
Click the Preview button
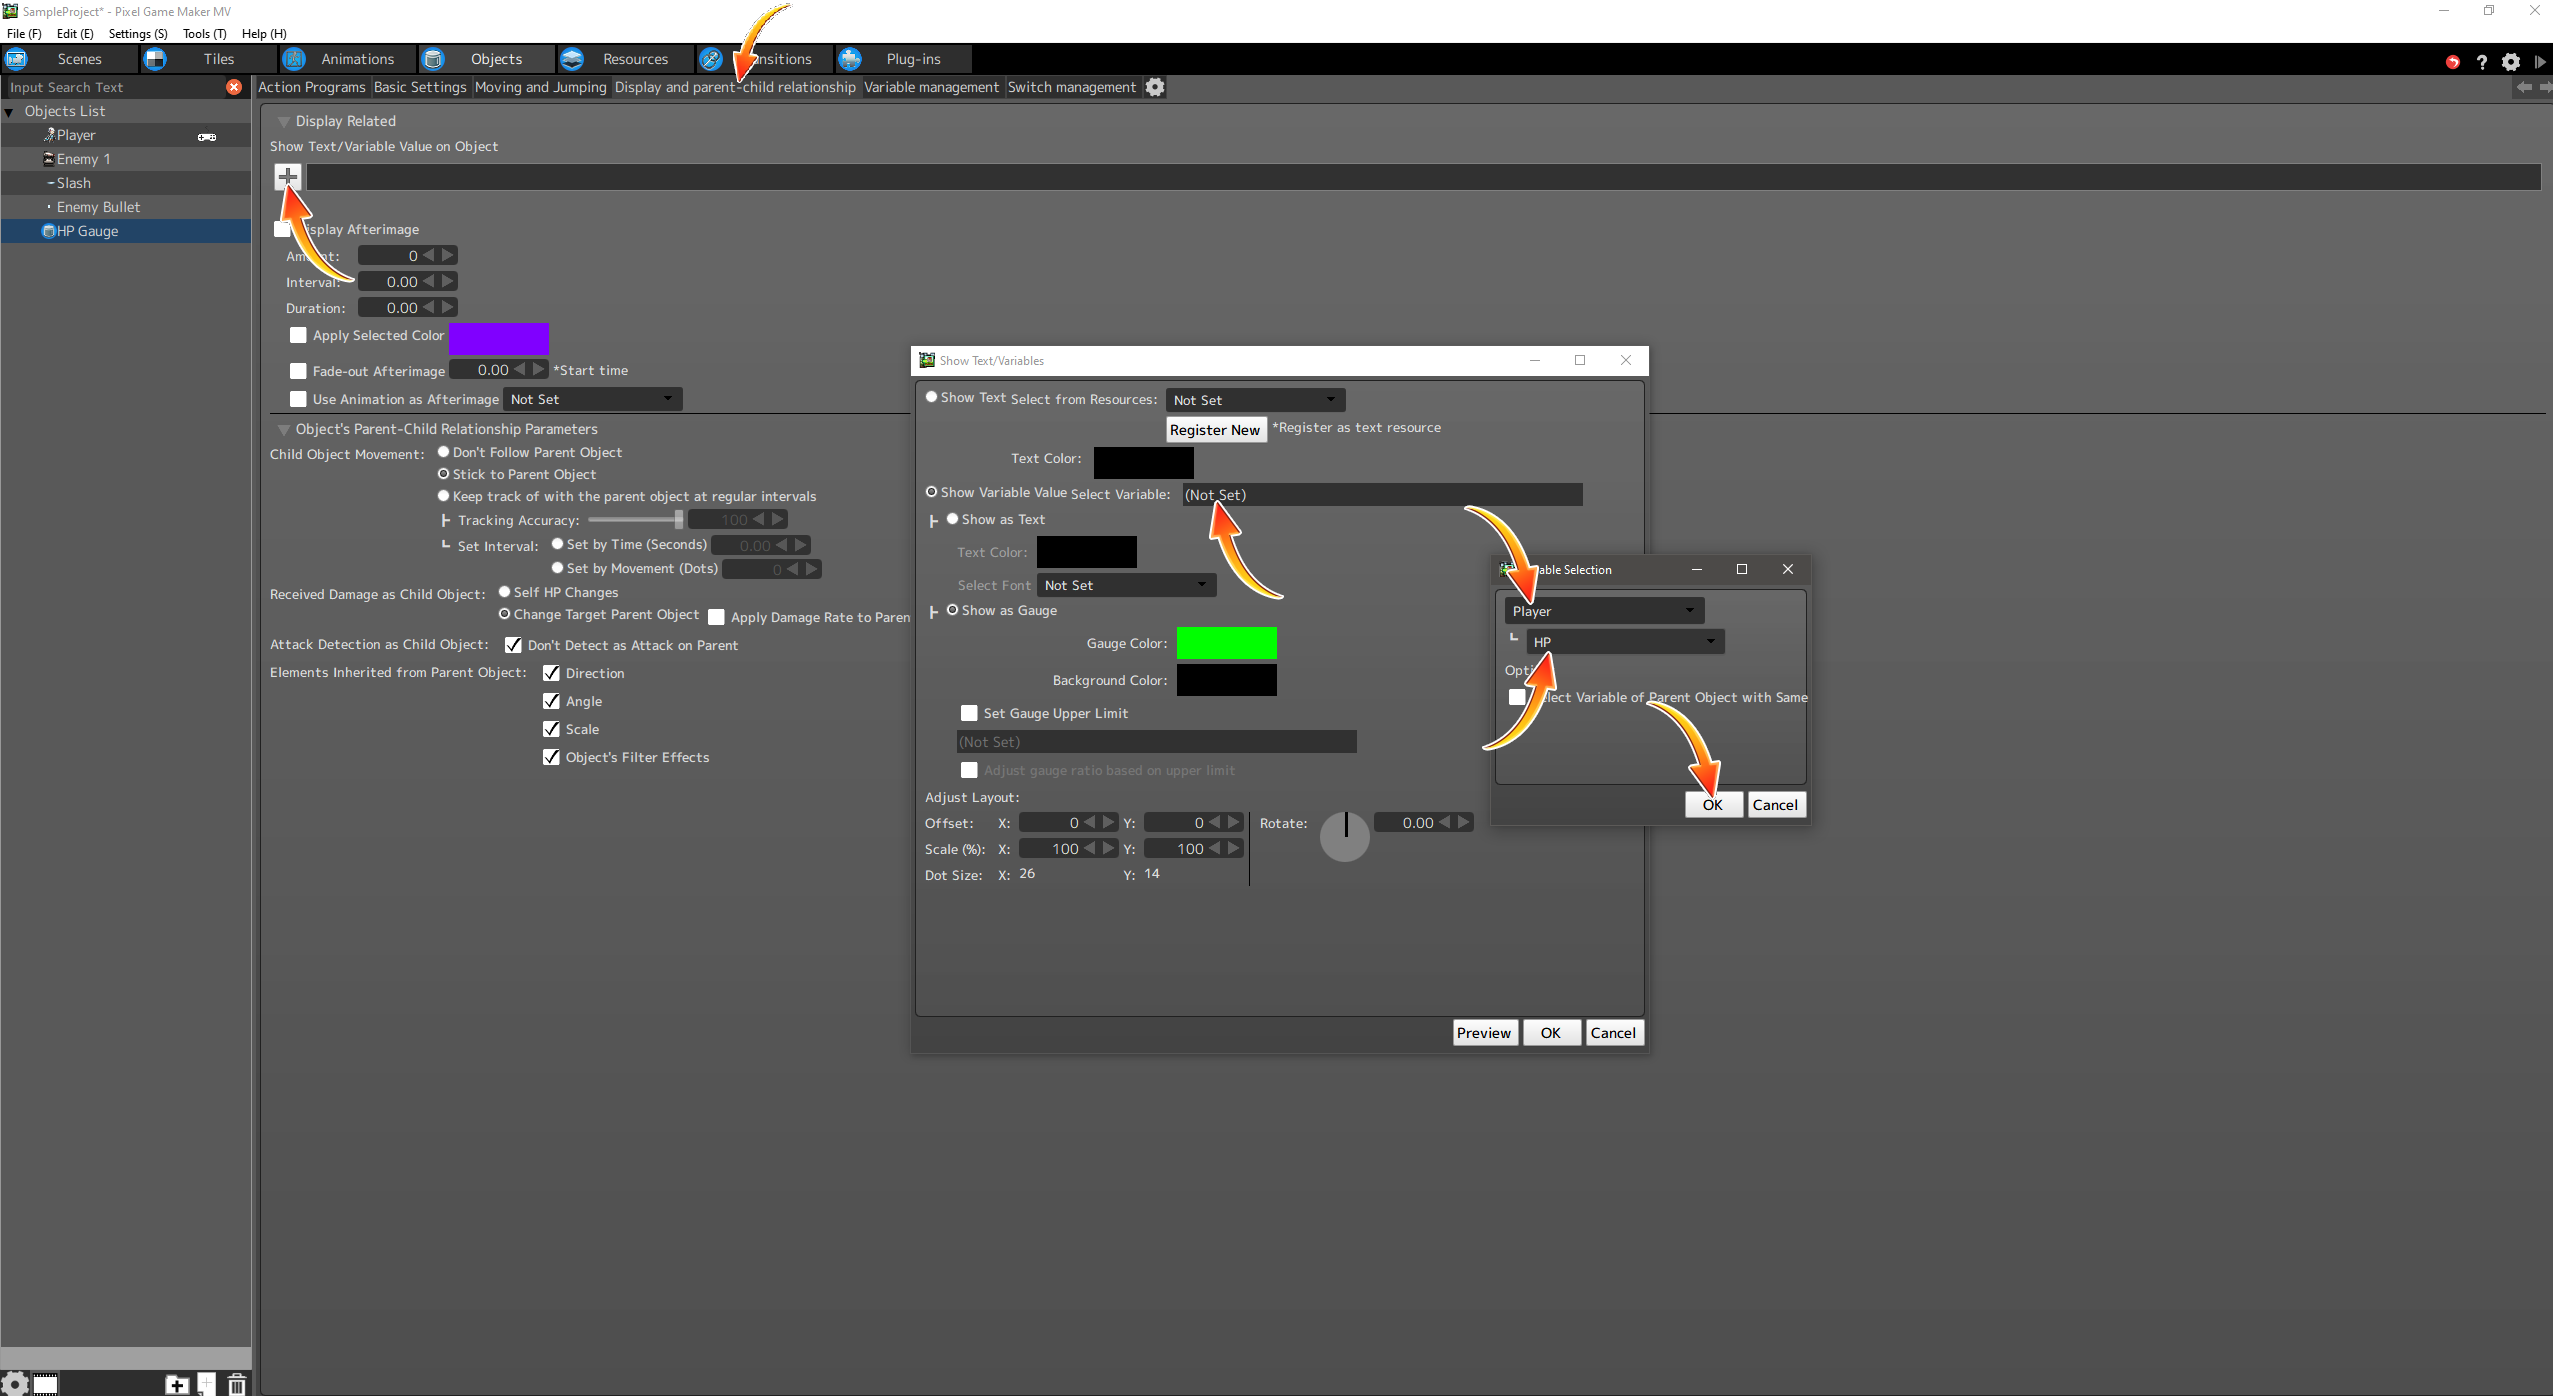[x=1483, y=1033]
